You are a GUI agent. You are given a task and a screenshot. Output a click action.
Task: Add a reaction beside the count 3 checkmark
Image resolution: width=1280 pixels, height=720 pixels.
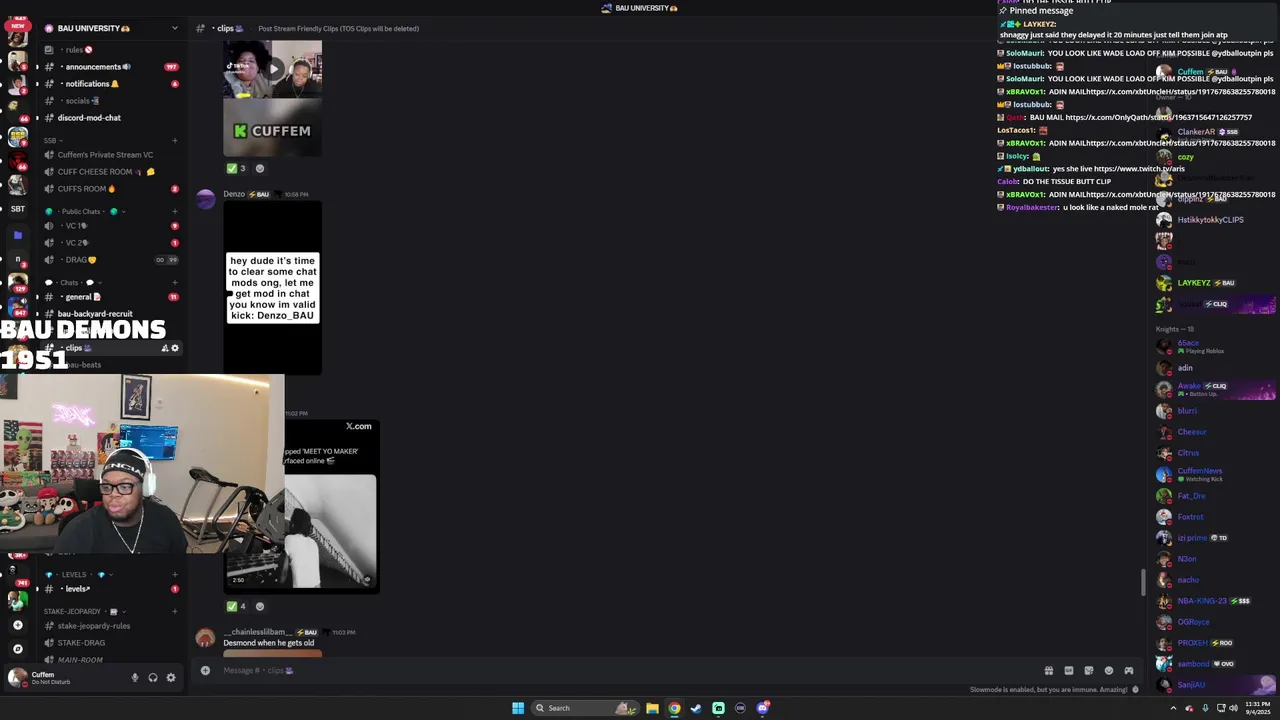(x=260, y=168)
